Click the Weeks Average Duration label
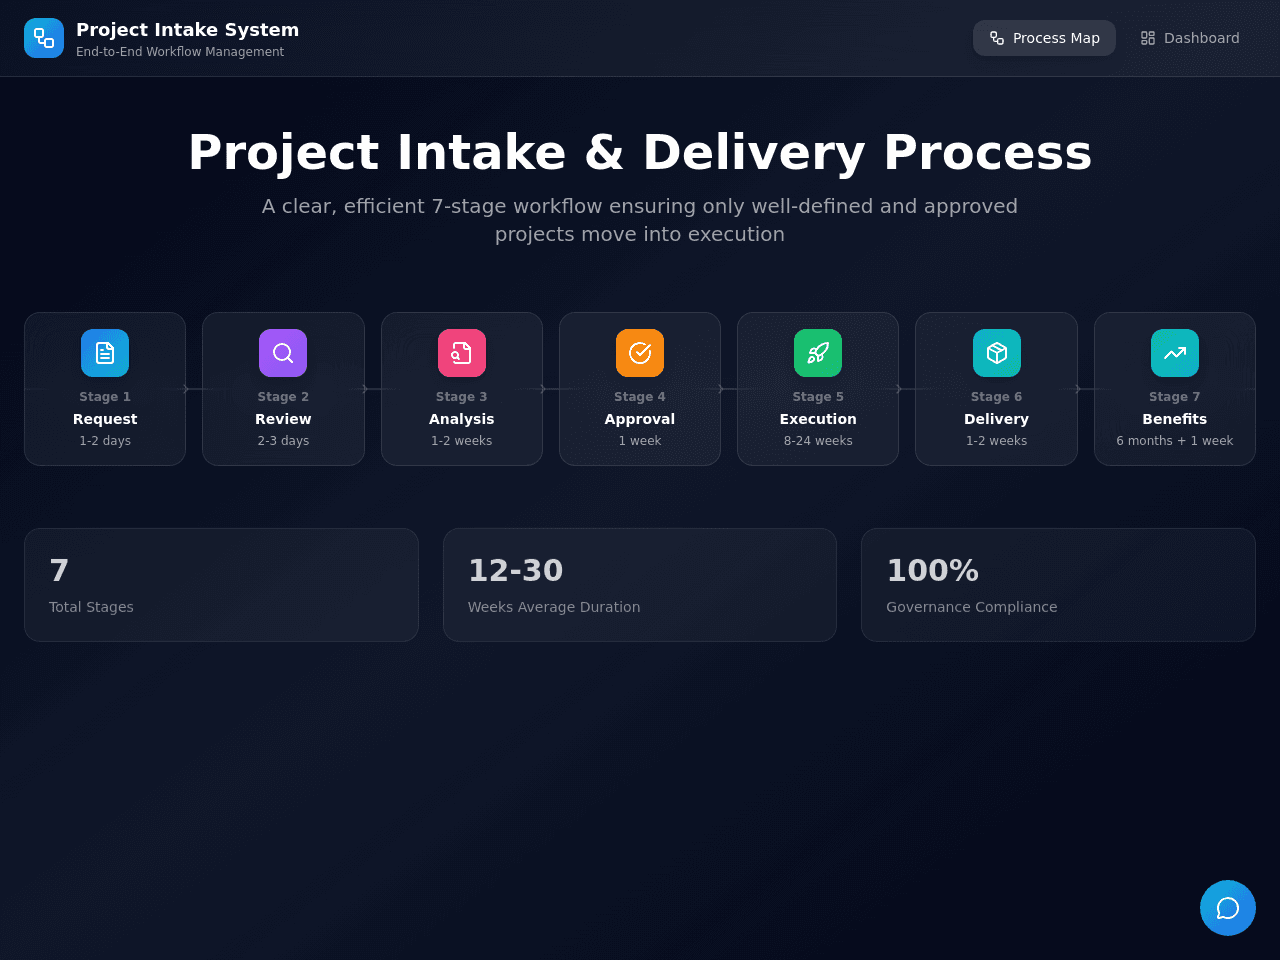This screenshot has height=960, width=1280. (554, 607)
